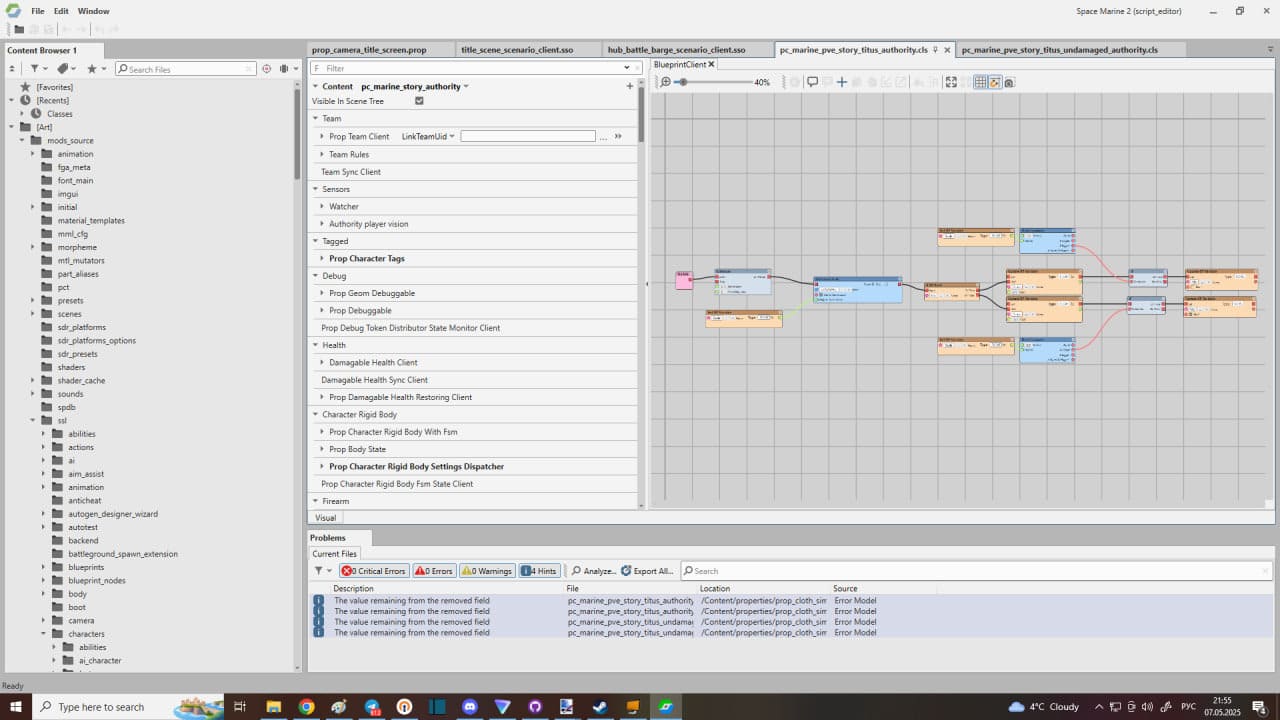Close the BlueprintClient tab
Screen dimensions: 1280x720
coord(712,64)
